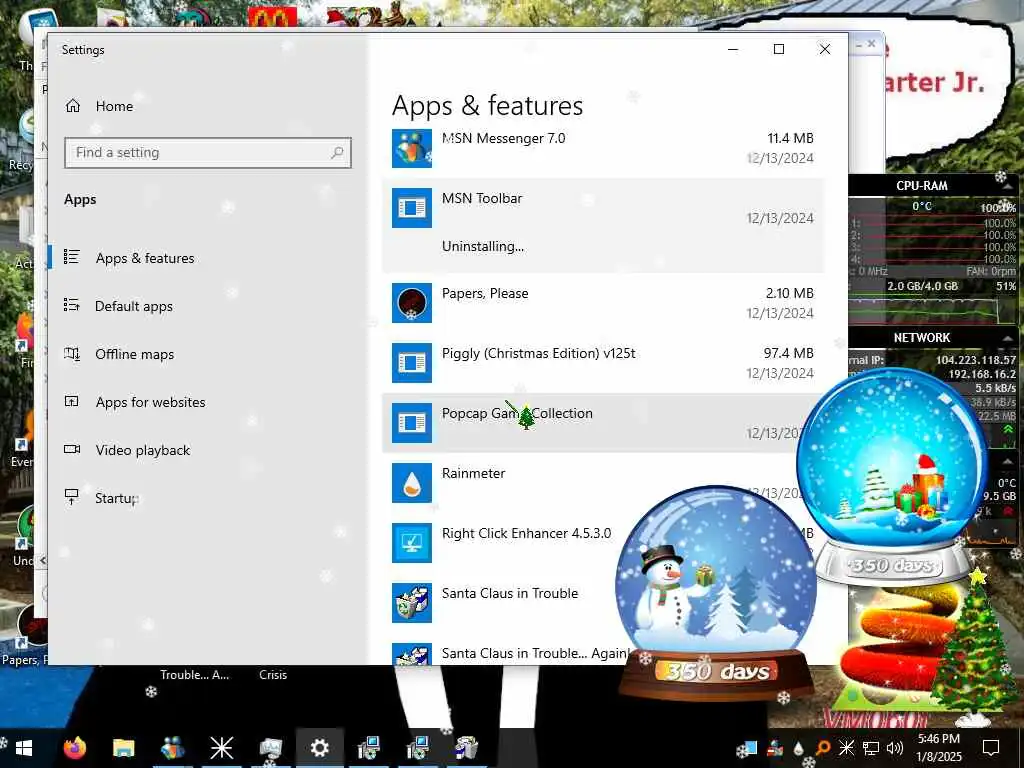Click the asterisk icon in system tray
Image resolution: width=1024 pixels, height=768 pixels.
point(846,748)
